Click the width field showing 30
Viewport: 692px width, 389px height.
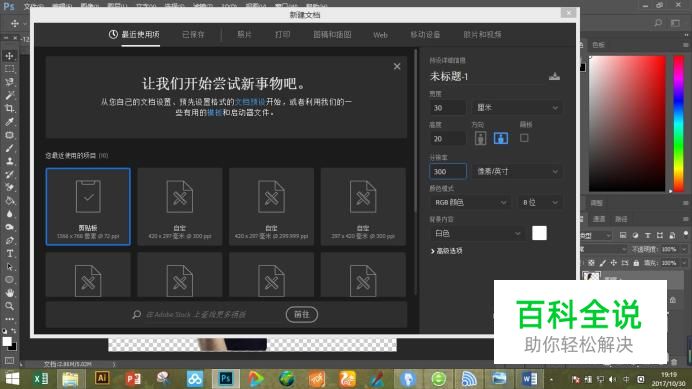click(x=448, y=108)
